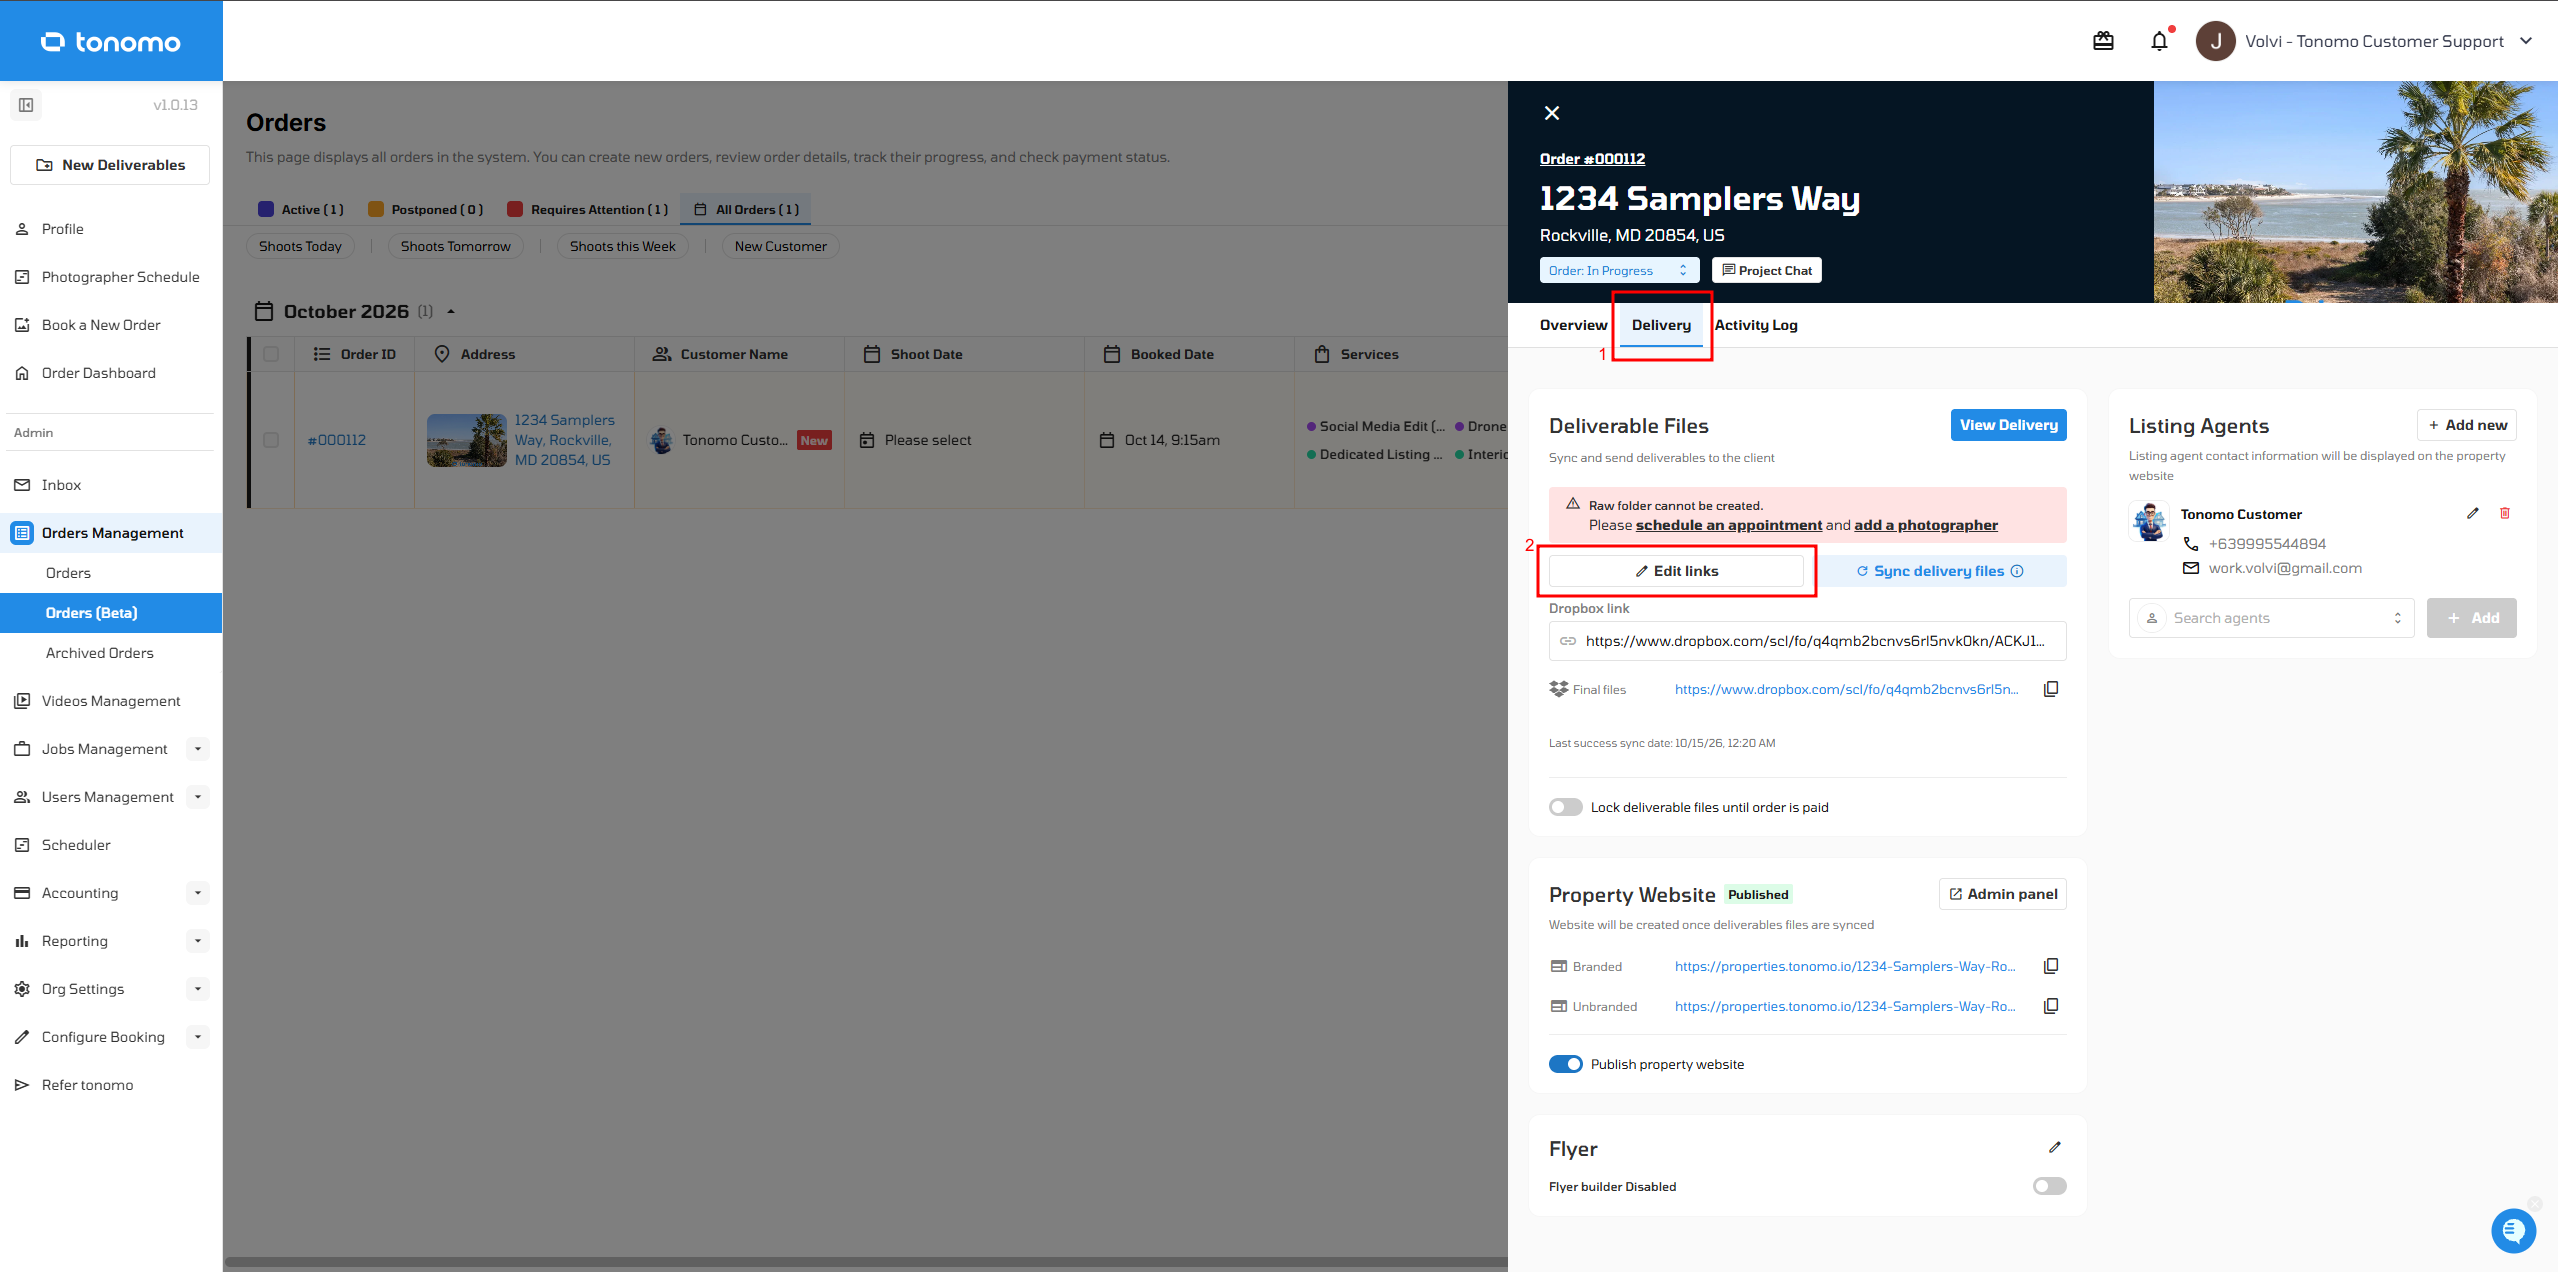Viewport: 2558px width, 1272px height.
Task: Edit the Tonomo Customer listing agent
Action: point(2473,513)
